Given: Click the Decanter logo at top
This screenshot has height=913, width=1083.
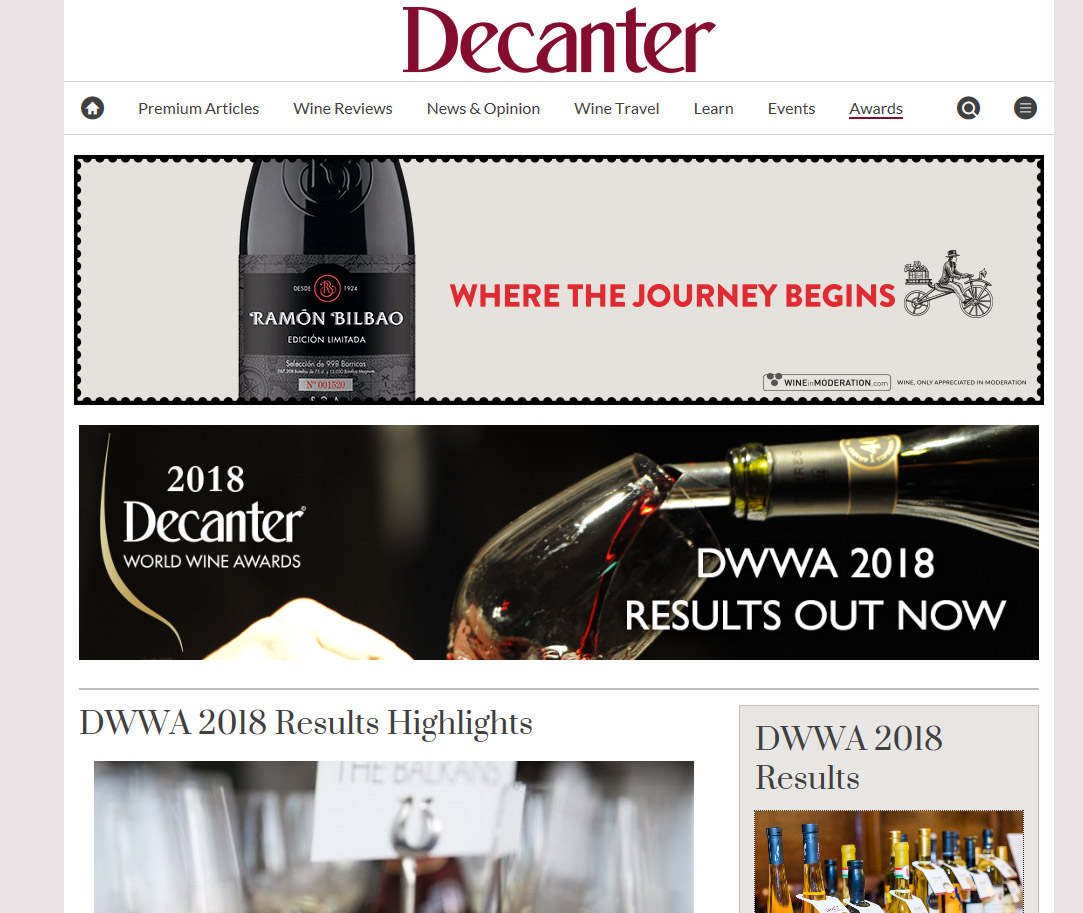Looking at the screenshot, I should (x=559, y=39).
